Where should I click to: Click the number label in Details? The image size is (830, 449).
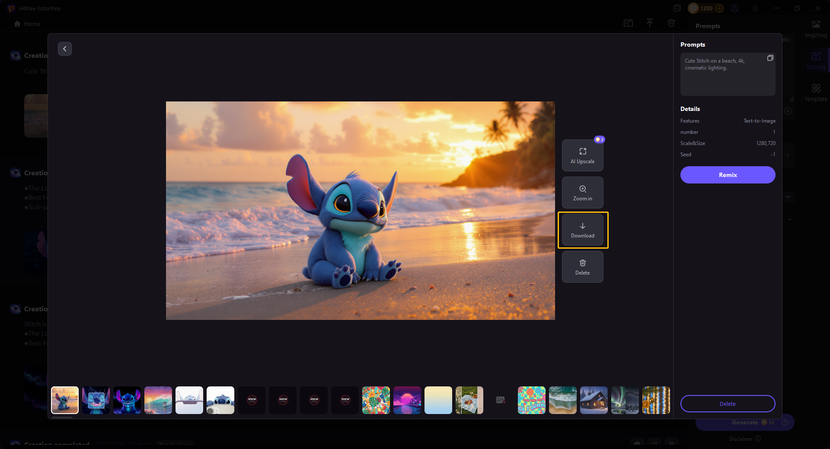[689, 132]
